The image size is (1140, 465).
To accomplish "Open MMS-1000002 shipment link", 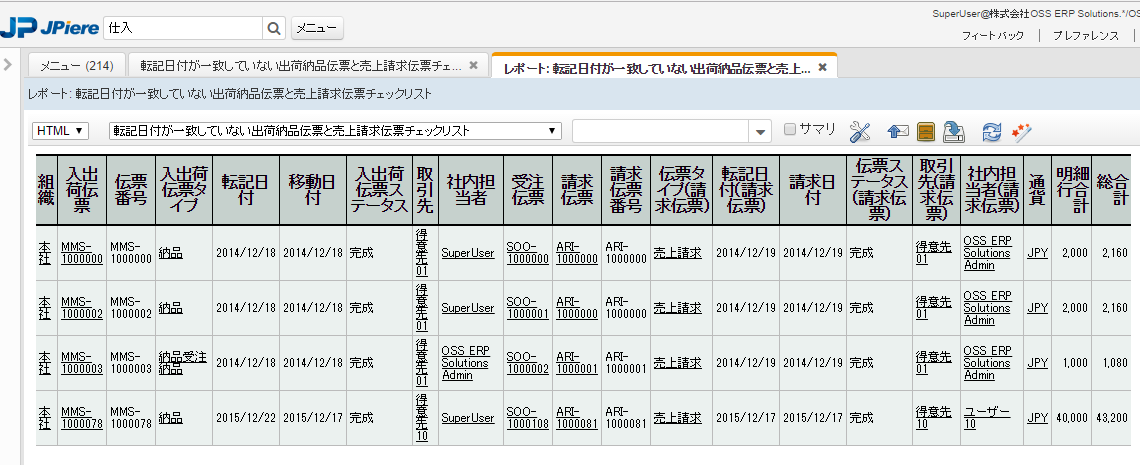I will coord(81,308).
